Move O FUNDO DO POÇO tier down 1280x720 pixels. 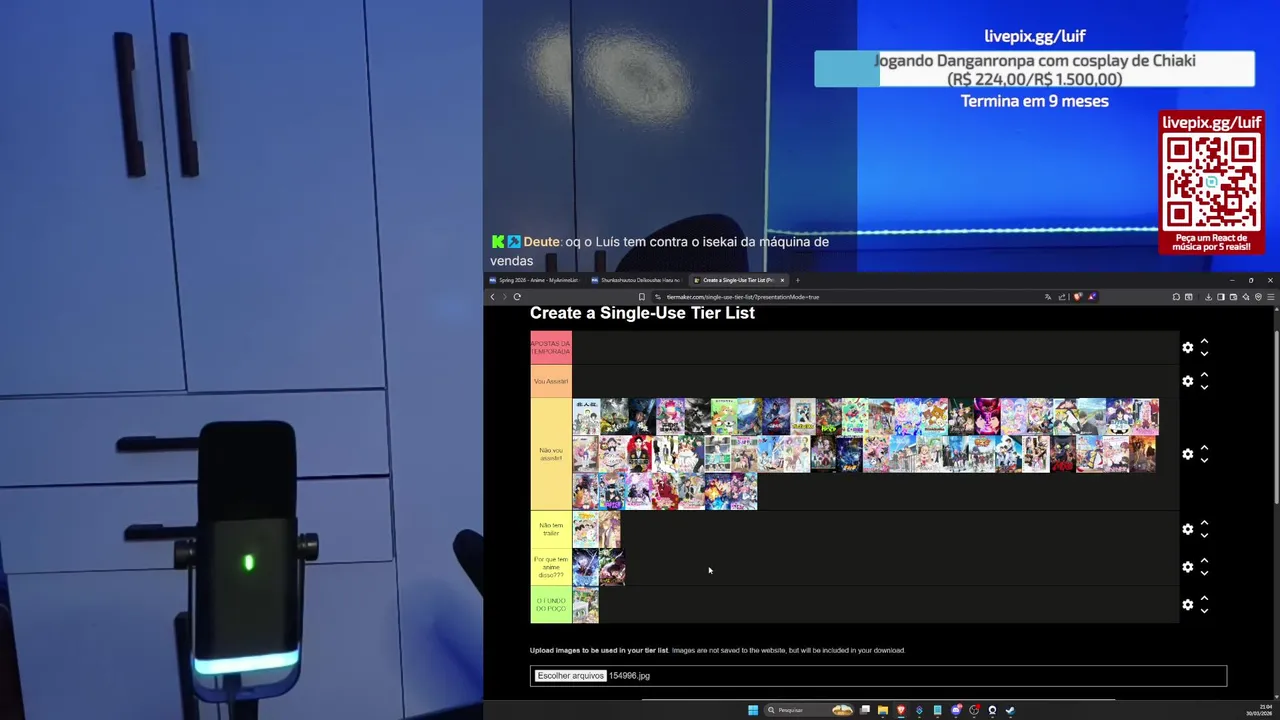coord(1204,611)
